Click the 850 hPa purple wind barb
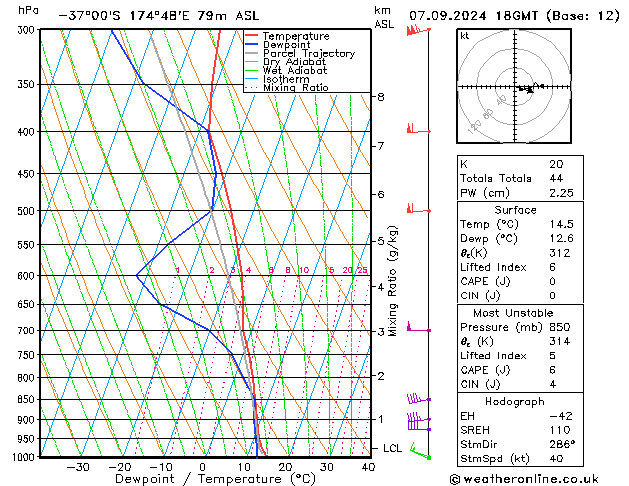Image resolution: width=629 pixels, height=486 pixels. 418,398
